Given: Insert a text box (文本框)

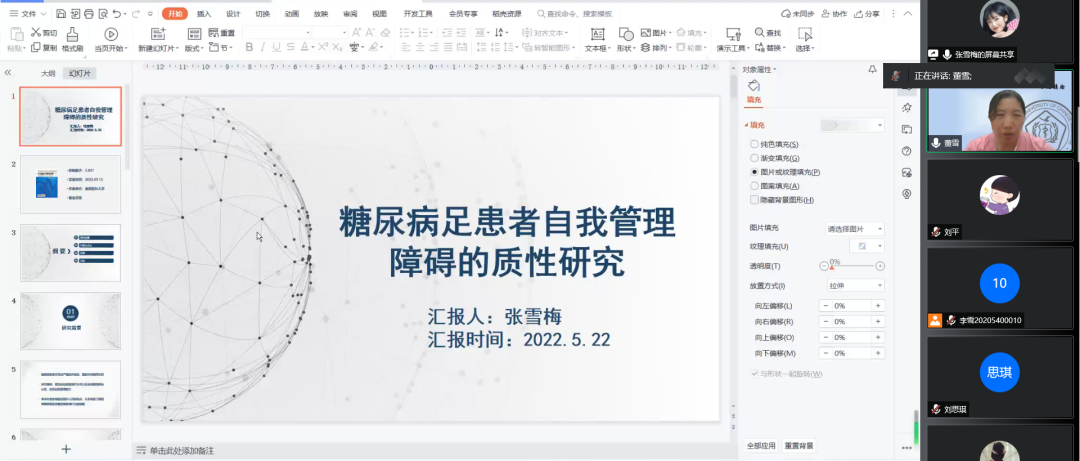Looking at the screenshot, I should [x=596, y=40].
